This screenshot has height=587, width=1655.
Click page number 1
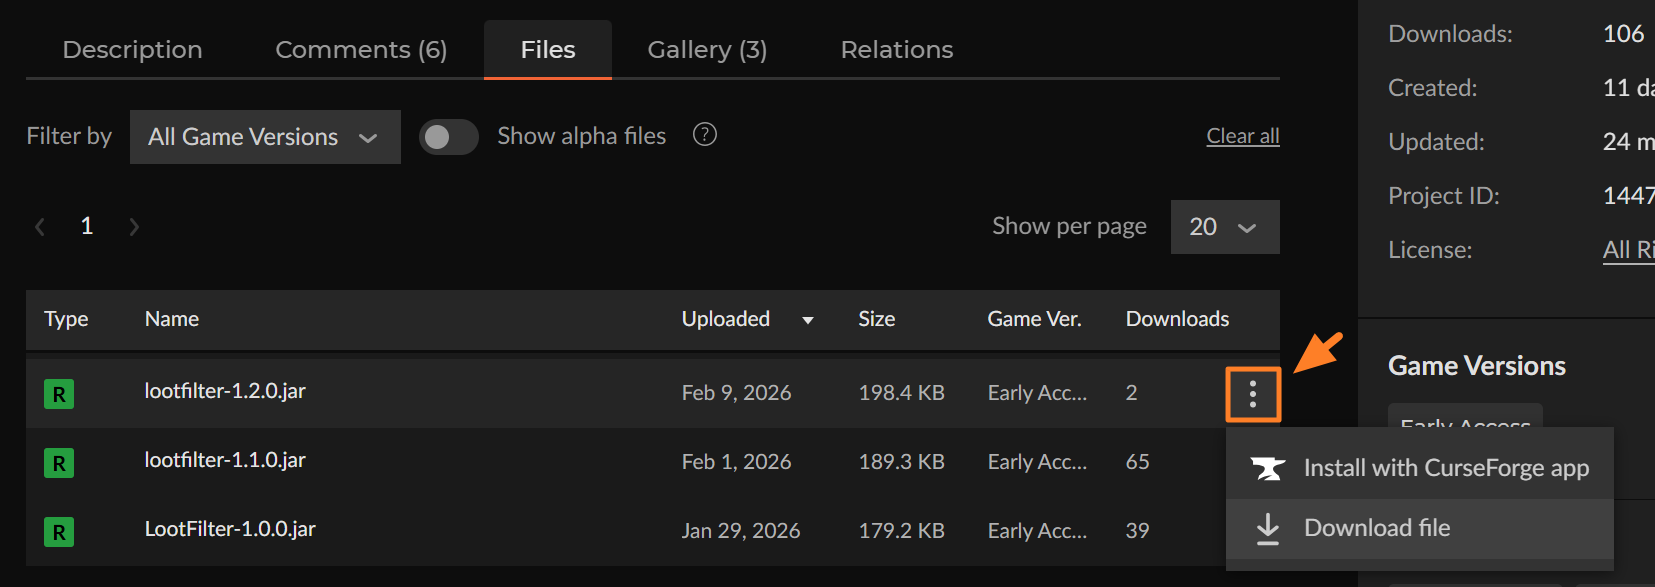(87, 226)
